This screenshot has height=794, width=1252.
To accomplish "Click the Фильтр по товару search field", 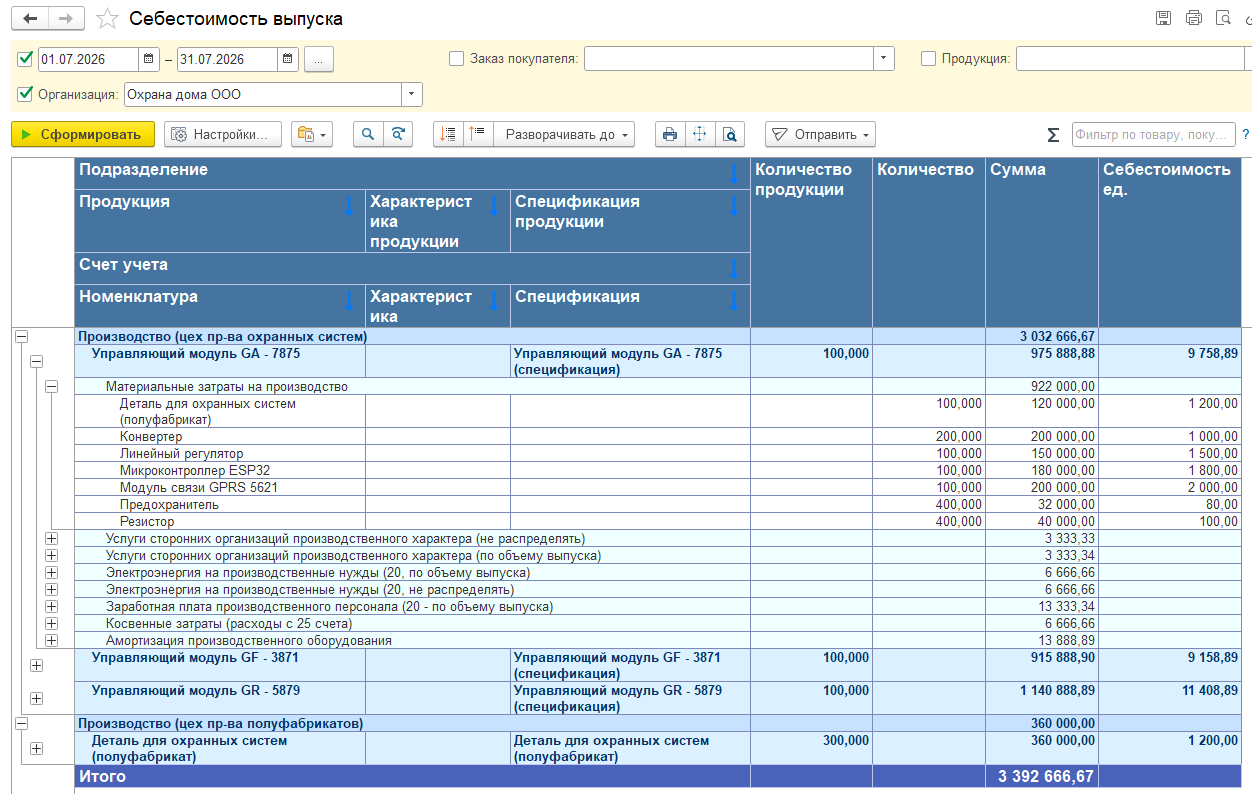I will (x=1153, y=134).
